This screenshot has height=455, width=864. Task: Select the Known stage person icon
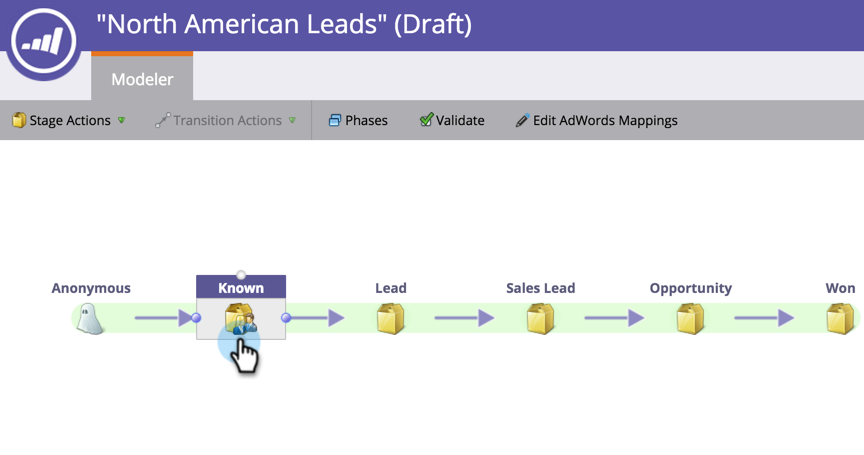[241, 319]
